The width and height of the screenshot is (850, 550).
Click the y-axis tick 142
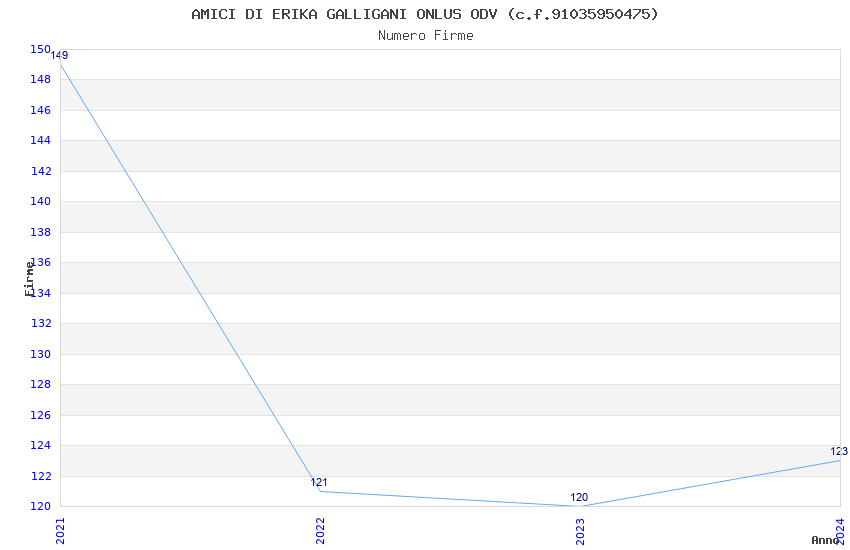(x=40, y=171)
